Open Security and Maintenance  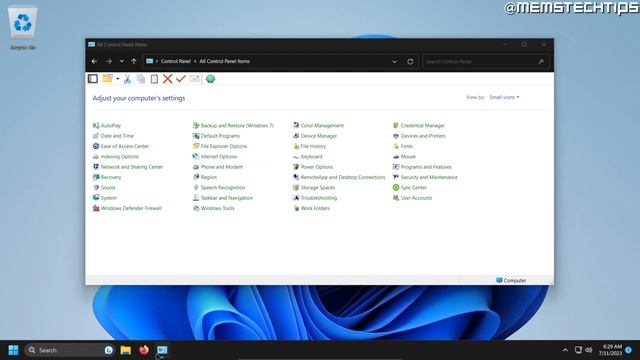[x=425, y=177]
